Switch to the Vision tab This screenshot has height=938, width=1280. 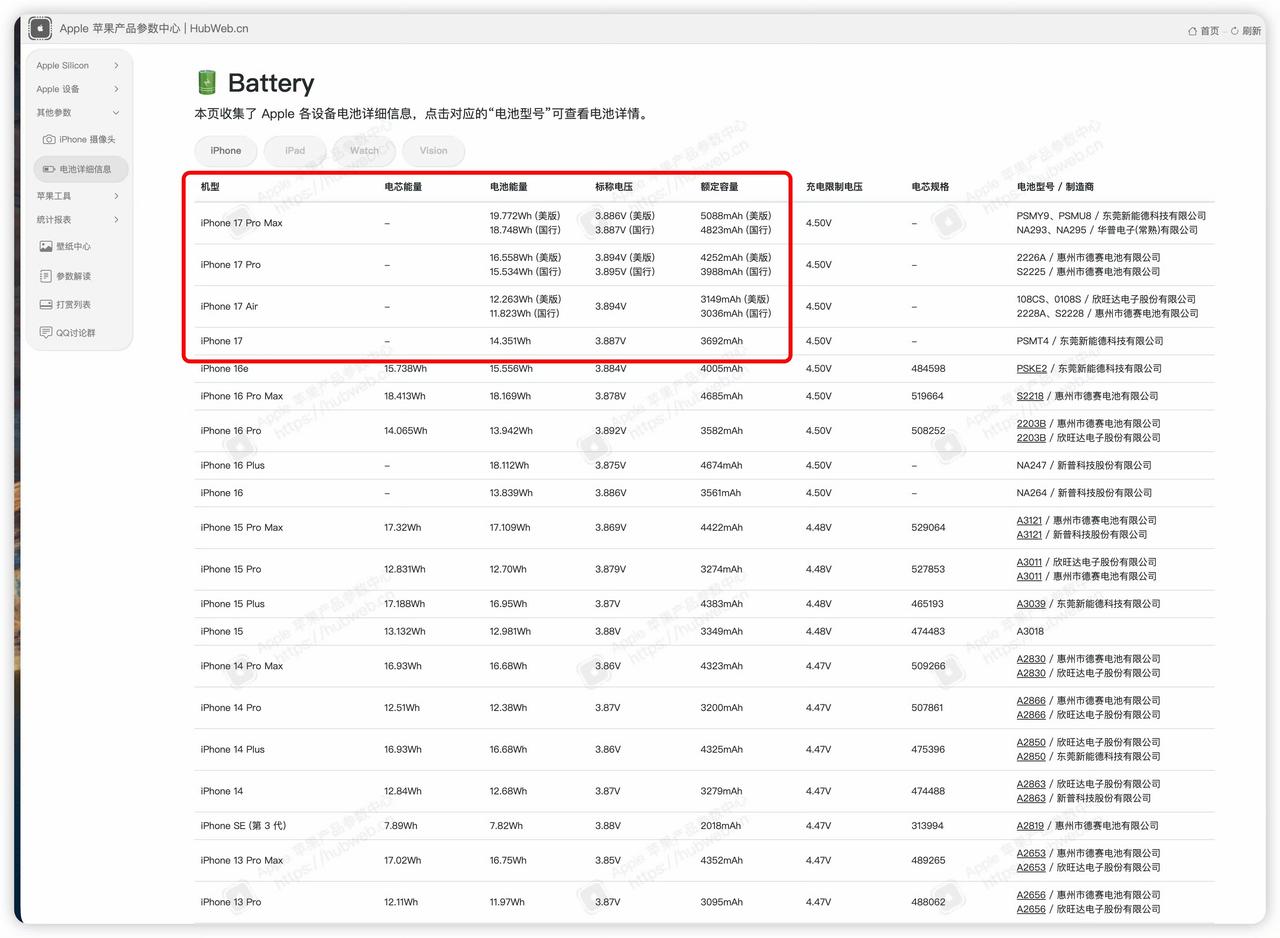(433, 151)
